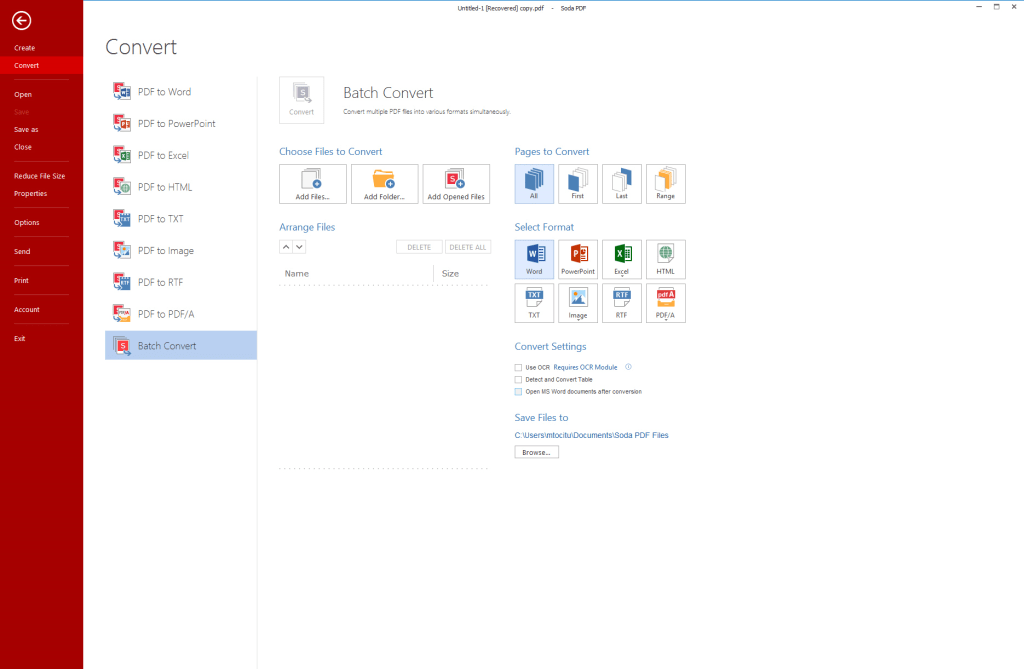Choose page Range to convert
1024x669 pixels.
tap(665, 184)
